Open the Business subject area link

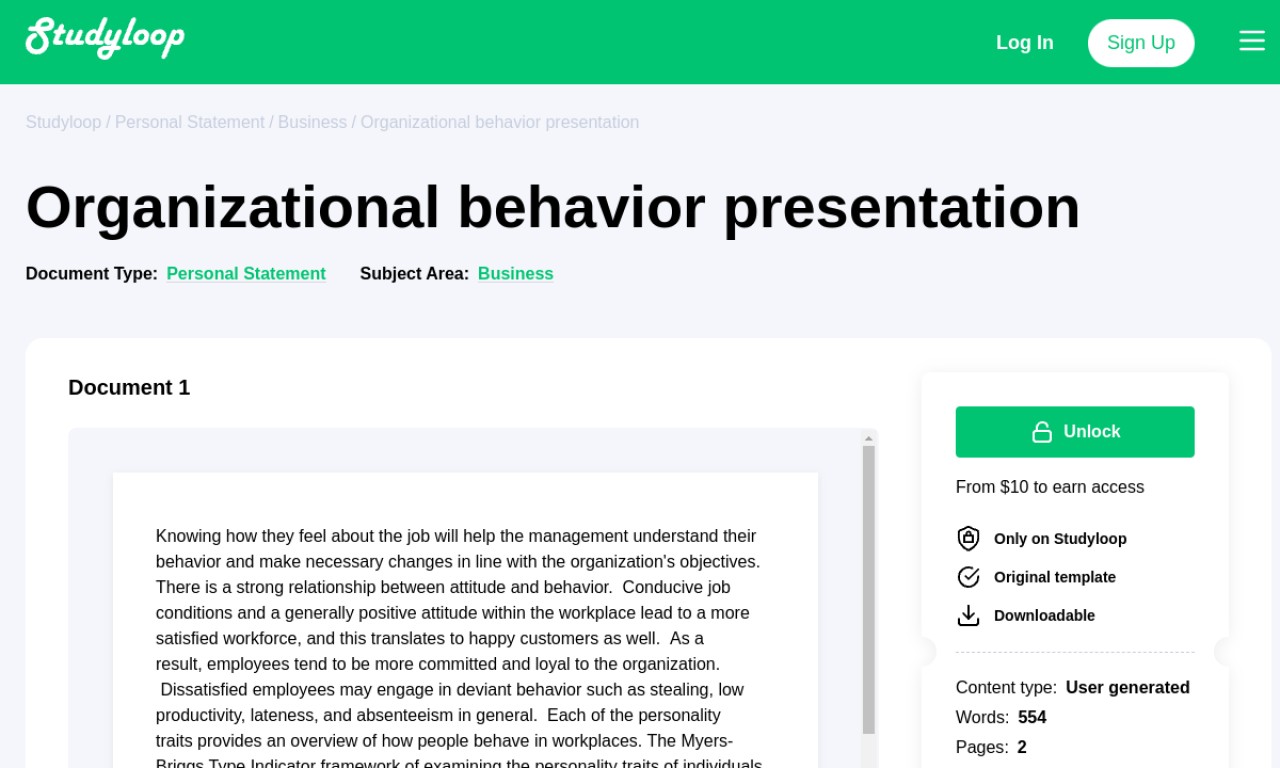pos(515,274)
